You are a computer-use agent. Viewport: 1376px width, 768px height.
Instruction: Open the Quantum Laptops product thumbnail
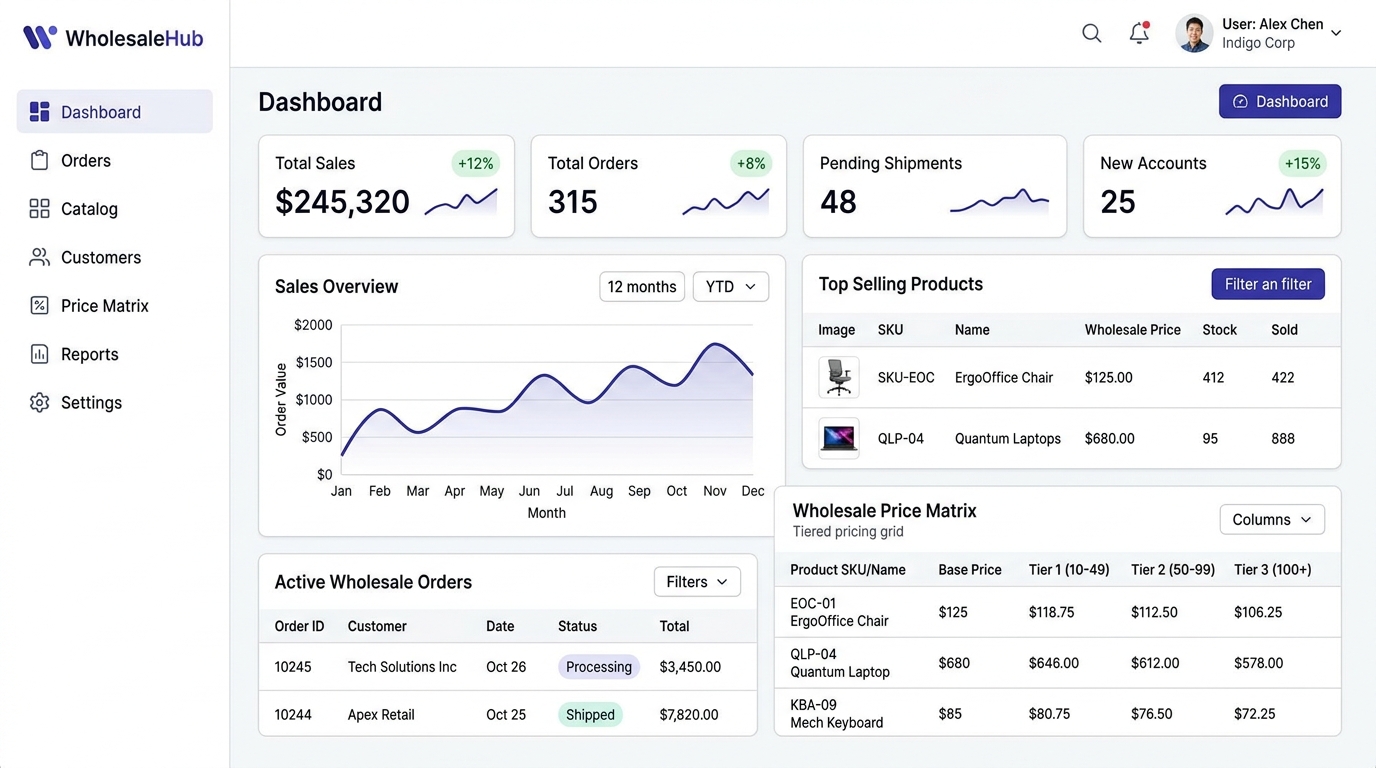point(838,438)
